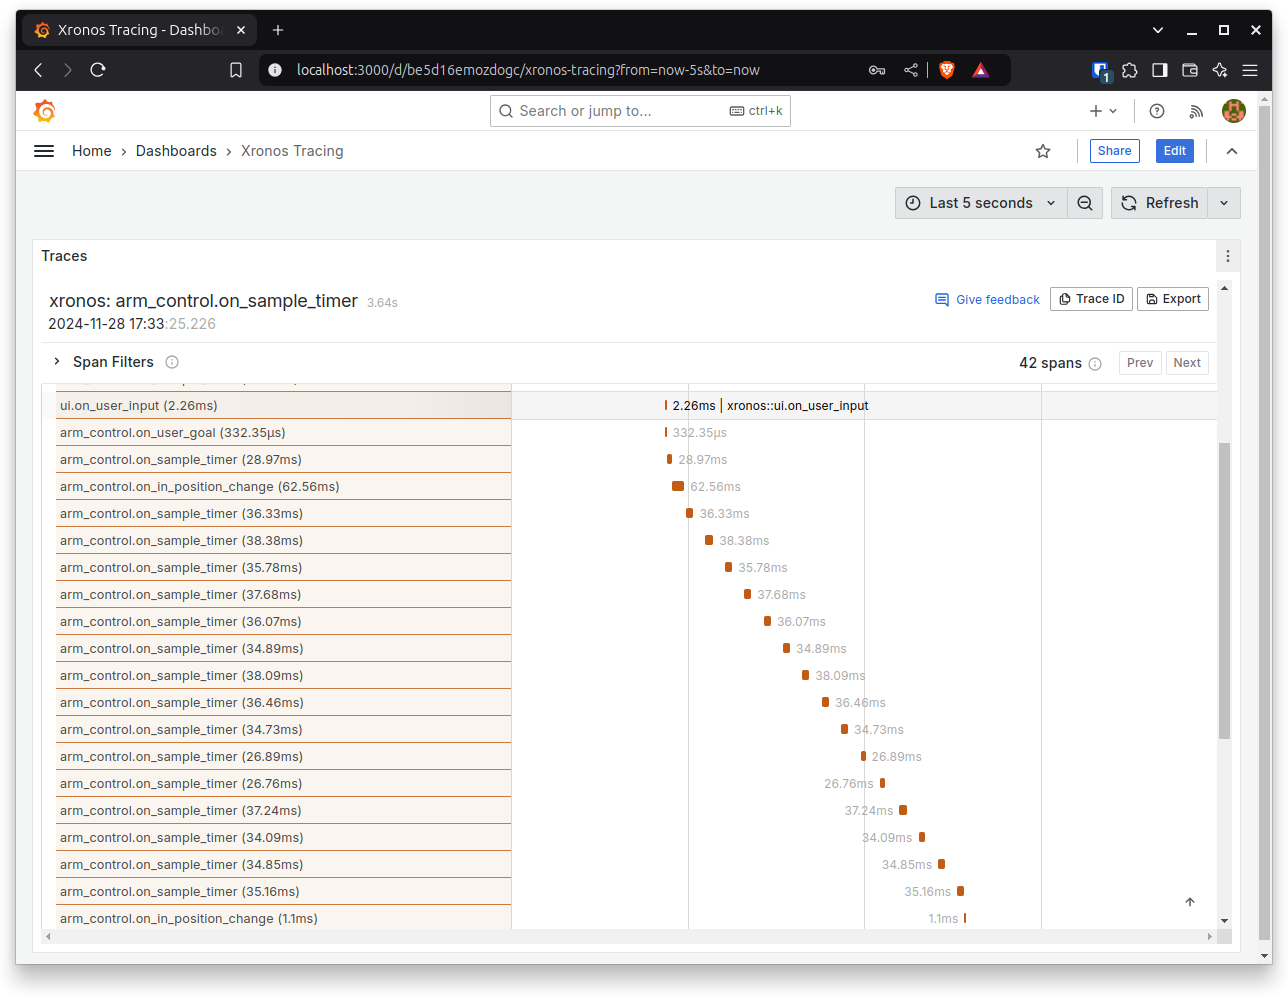Click the trace panel horizontal scrollbar

coord(629,937)
